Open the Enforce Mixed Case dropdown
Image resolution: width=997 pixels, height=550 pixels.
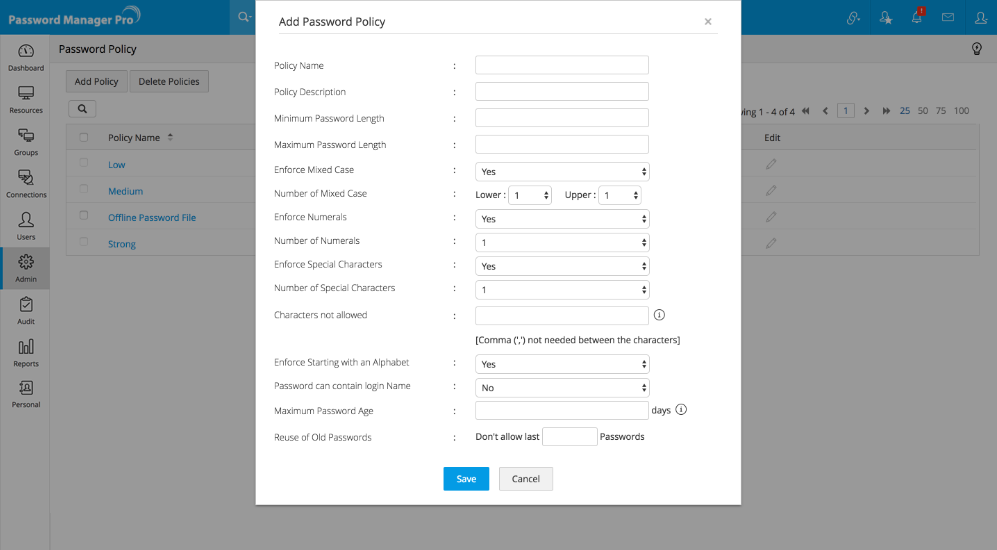[x=562, y=171]
